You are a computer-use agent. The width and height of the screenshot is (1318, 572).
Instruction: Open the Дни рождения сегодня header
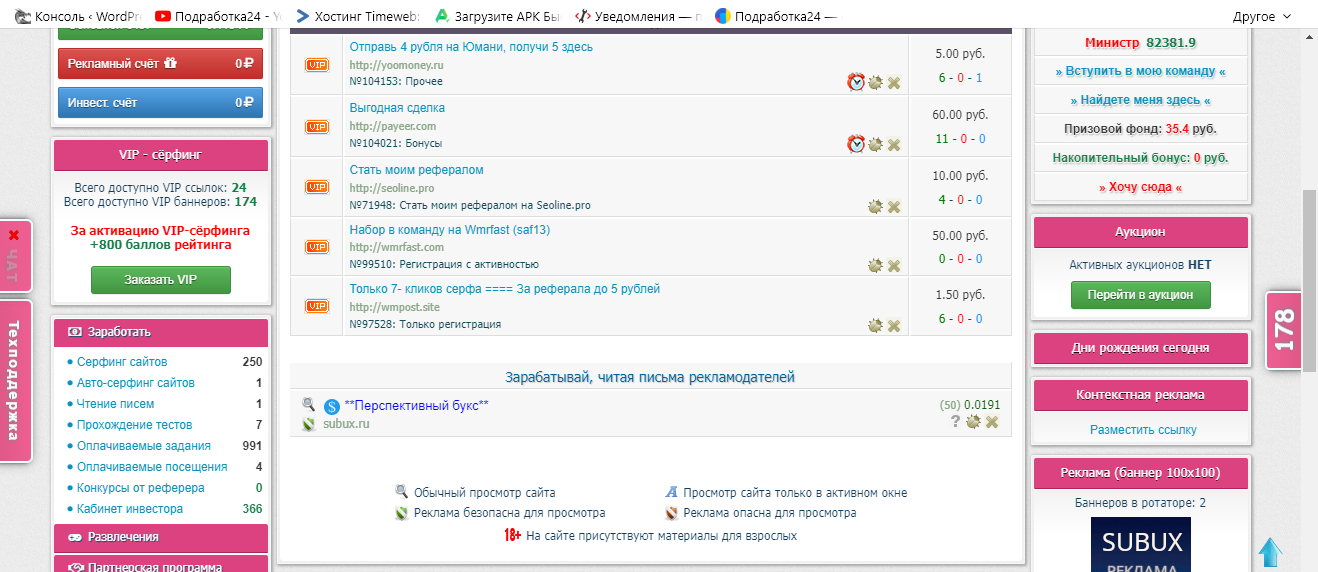point(1141,348)
